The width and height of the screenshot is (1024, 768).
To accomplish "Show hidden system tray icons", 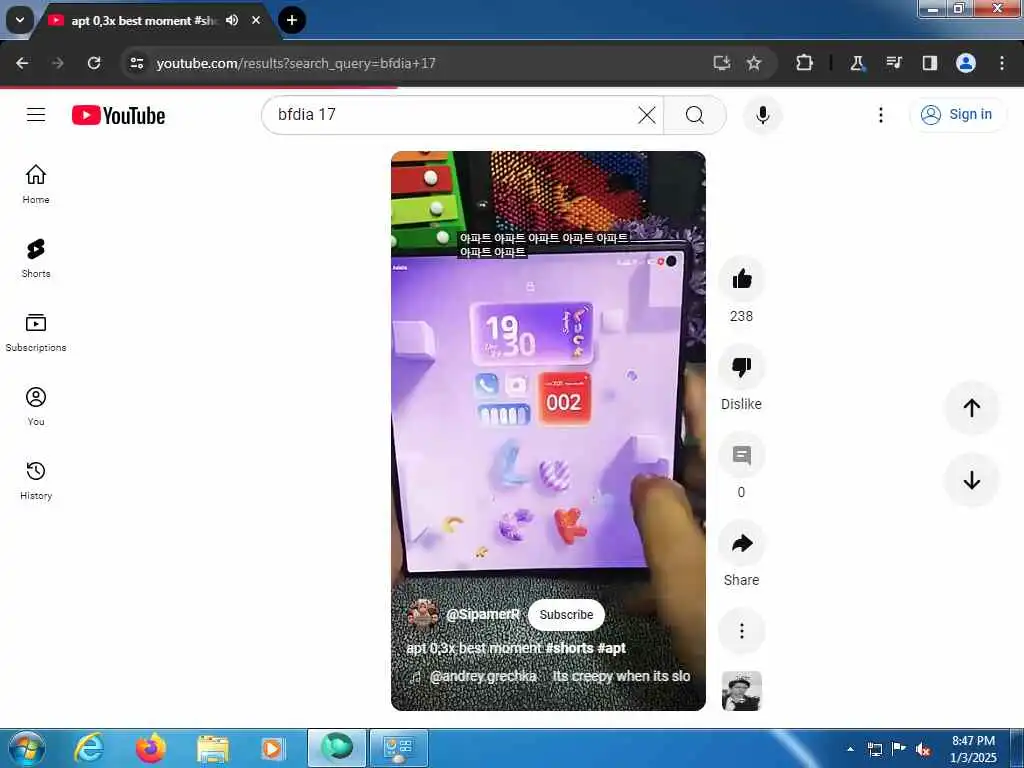I will (x=850, y=749).
